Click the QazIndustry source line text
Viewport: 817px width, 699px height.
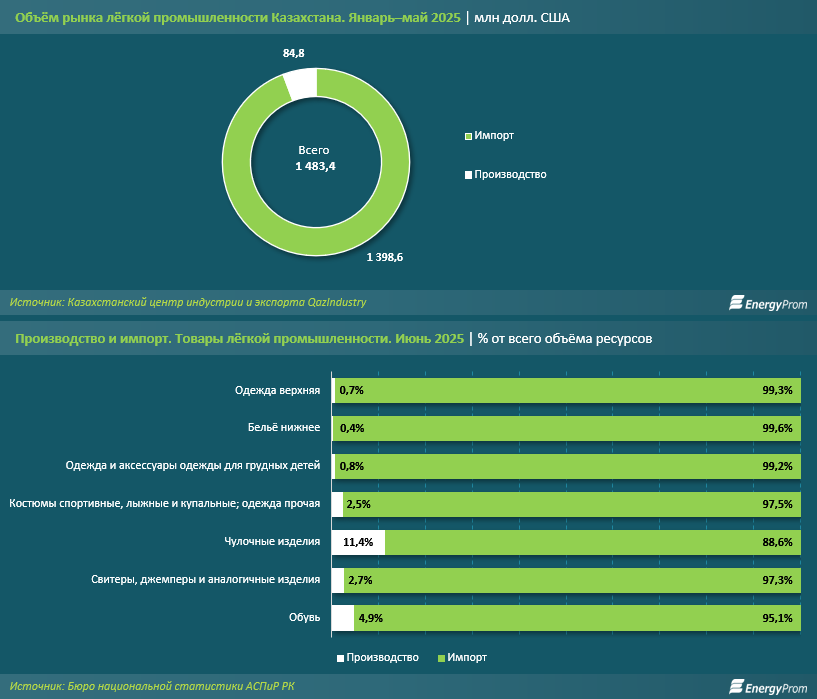point(188,302)
